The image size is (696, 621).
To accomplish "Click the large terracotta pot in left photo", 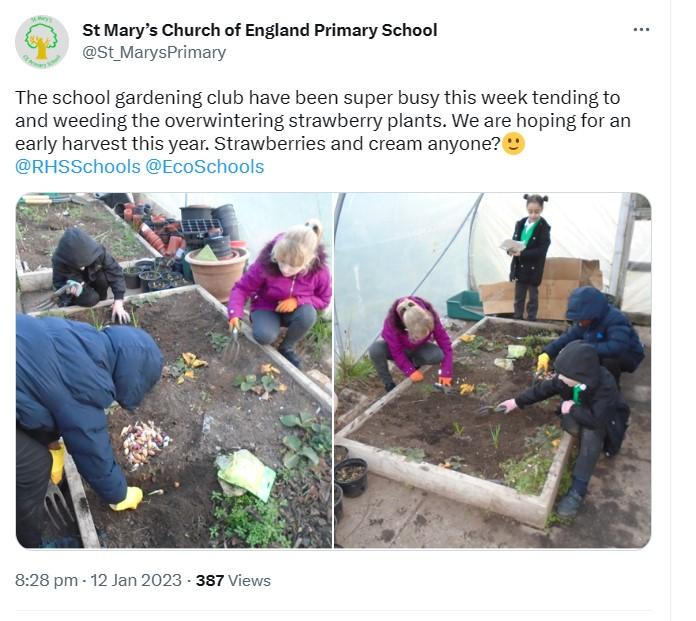I will 217,271.
